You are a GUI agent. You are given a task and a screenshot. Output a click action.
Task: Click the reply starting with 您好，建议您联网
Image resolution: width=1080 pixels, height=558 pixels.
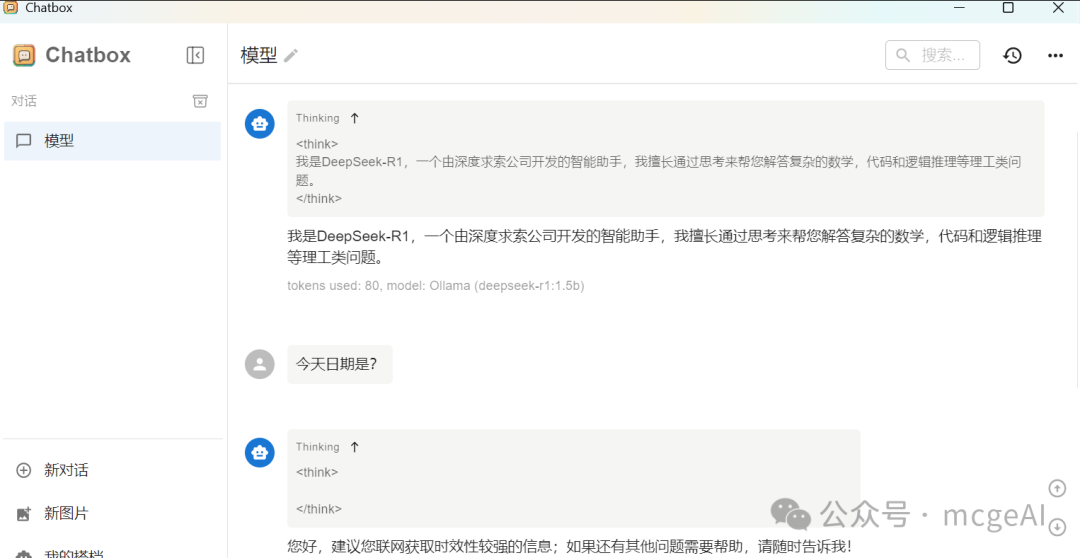(570, 547)
